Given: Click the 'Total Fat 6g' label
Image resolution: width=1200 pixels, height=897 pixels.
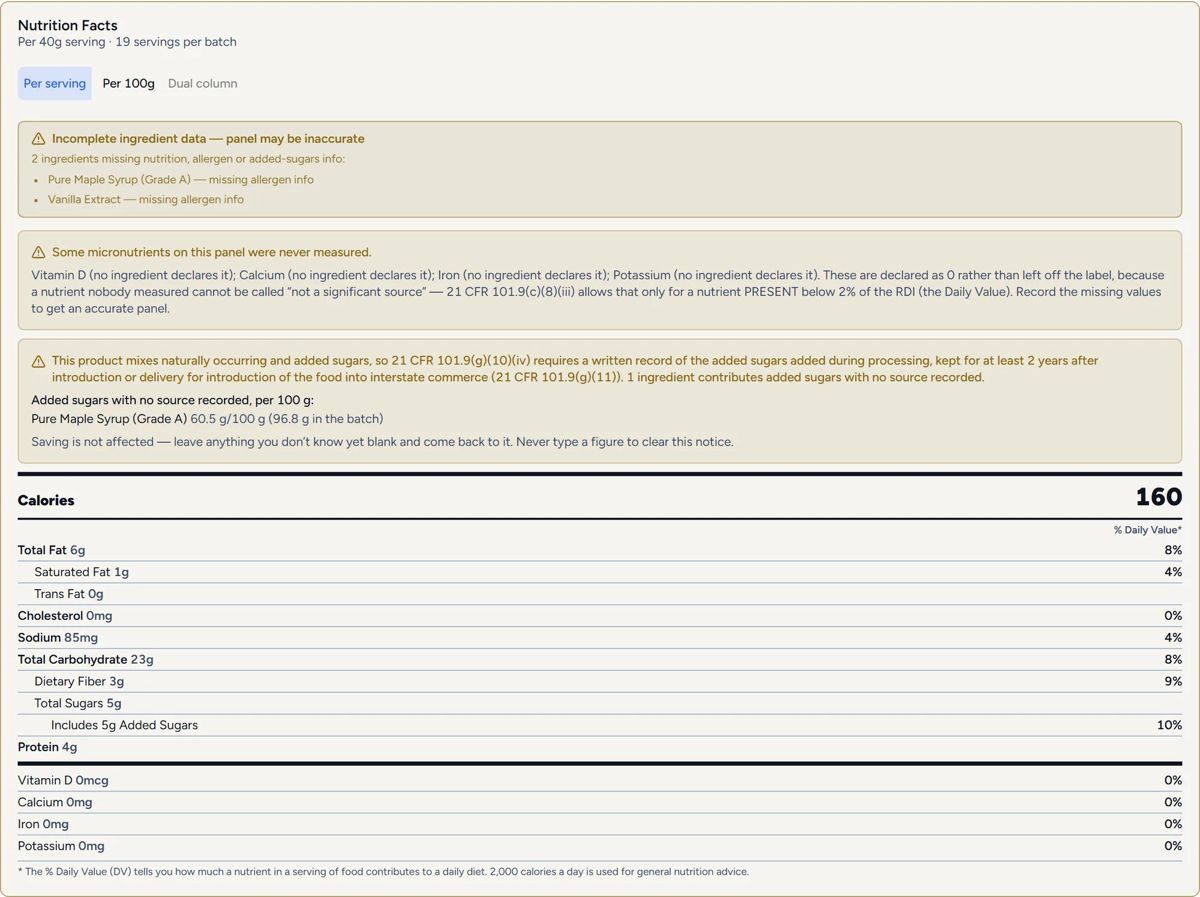Looking at the screenshot, I should coord(52,550).
